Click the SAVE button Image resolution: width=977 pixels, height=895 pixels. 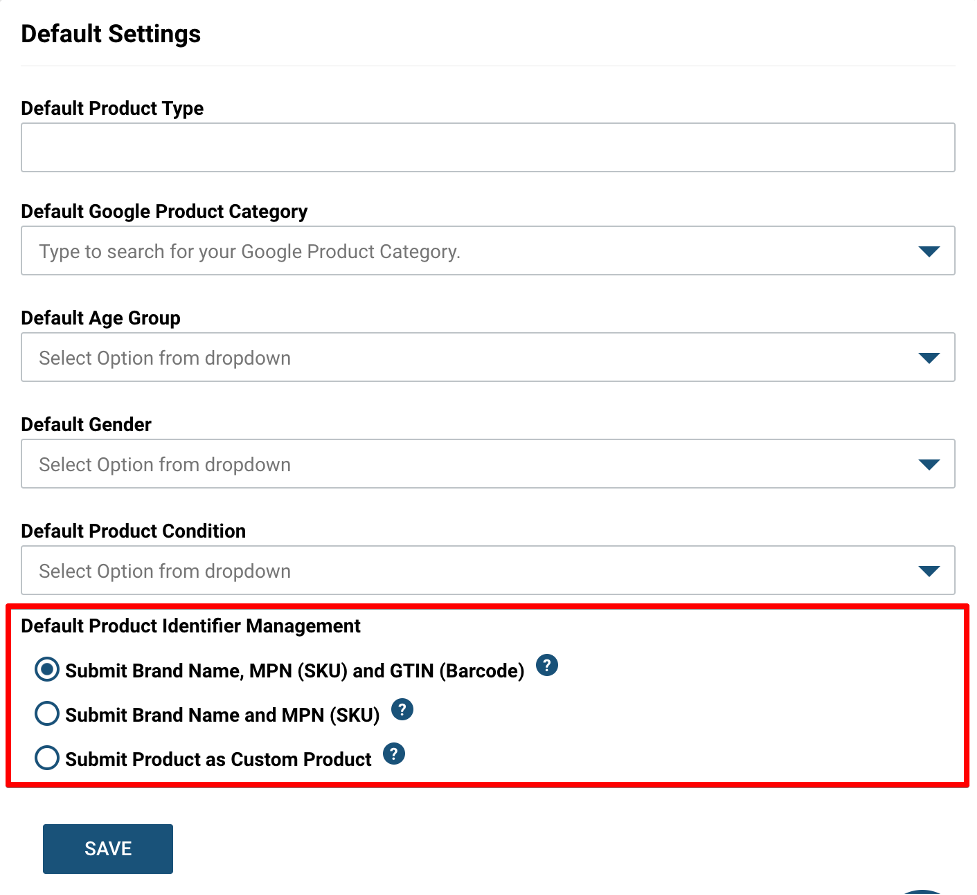tap(108, 848)
